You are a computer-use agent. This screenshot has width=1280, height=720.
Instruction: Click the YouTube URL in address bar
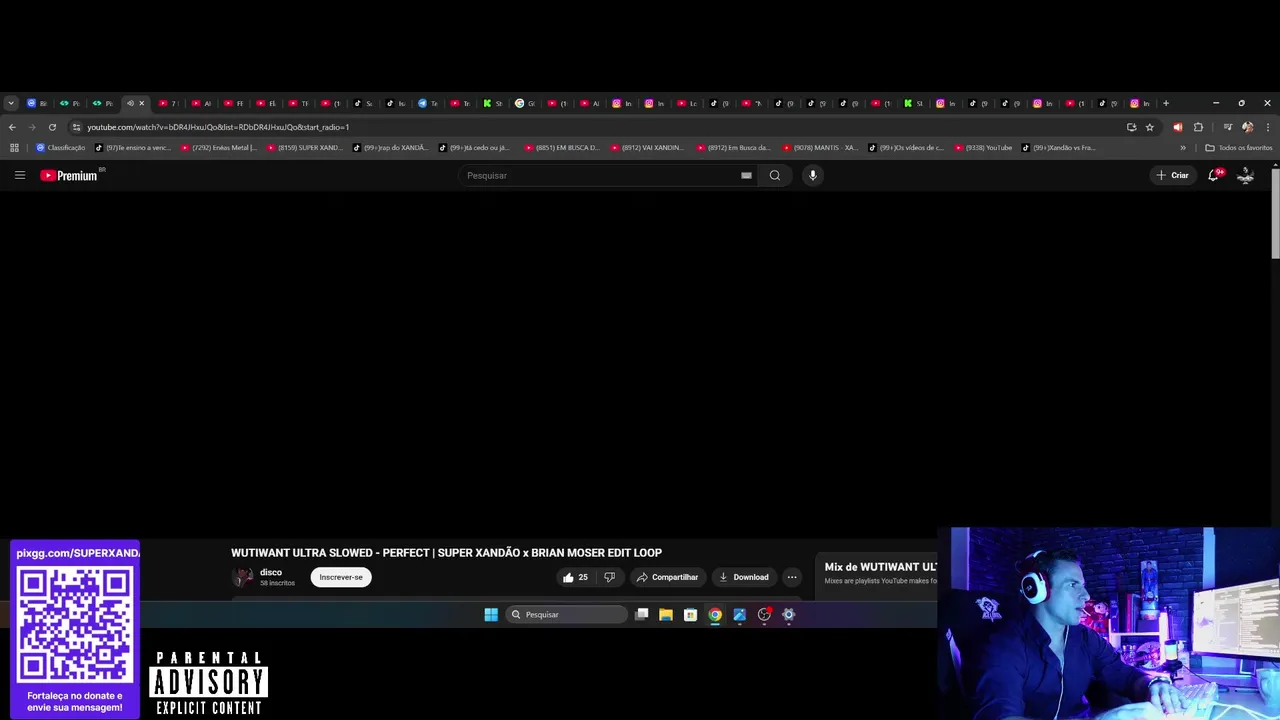coord(218,127)
